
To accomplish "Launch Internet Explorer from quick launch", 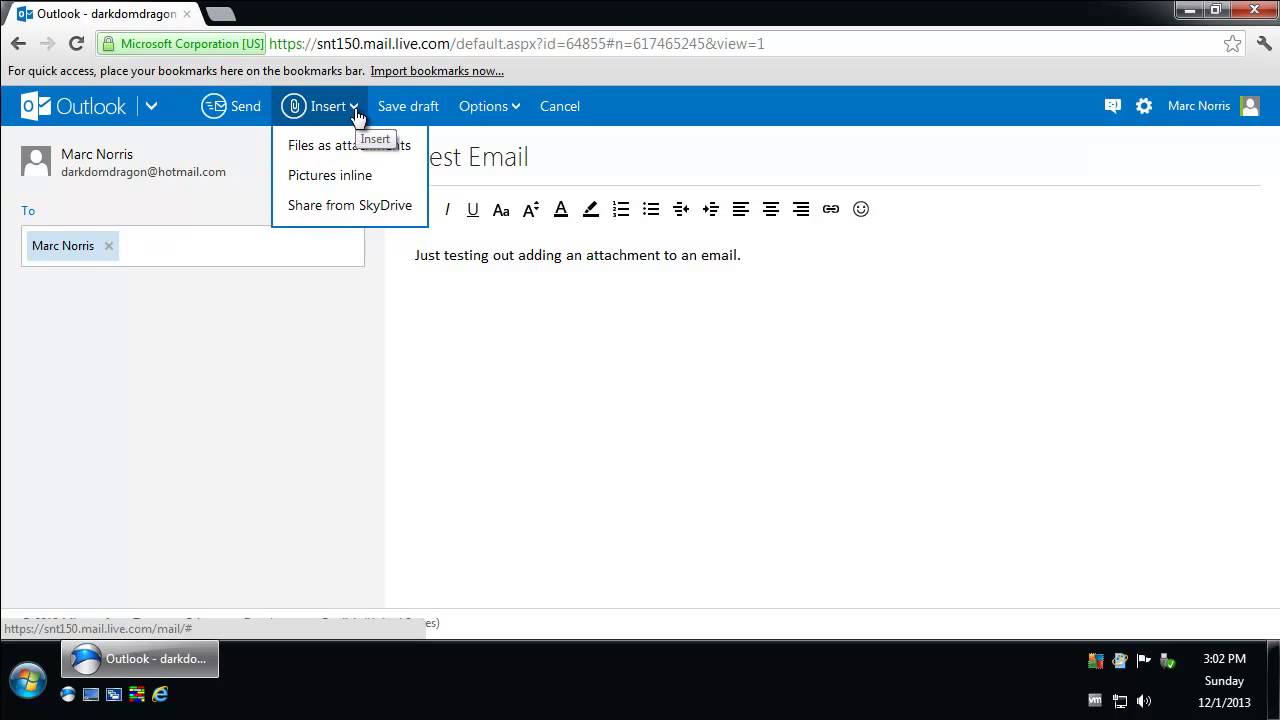I will click(x=160, y=694).
